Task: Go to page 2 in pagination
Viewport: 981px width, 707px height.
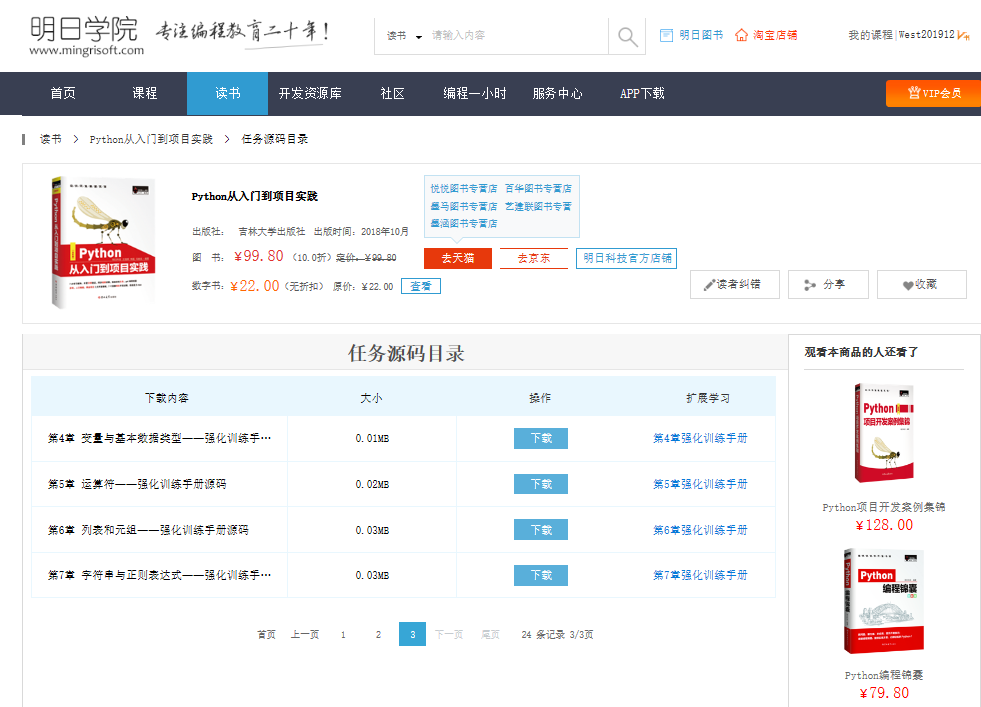Action: click(378, 634)
